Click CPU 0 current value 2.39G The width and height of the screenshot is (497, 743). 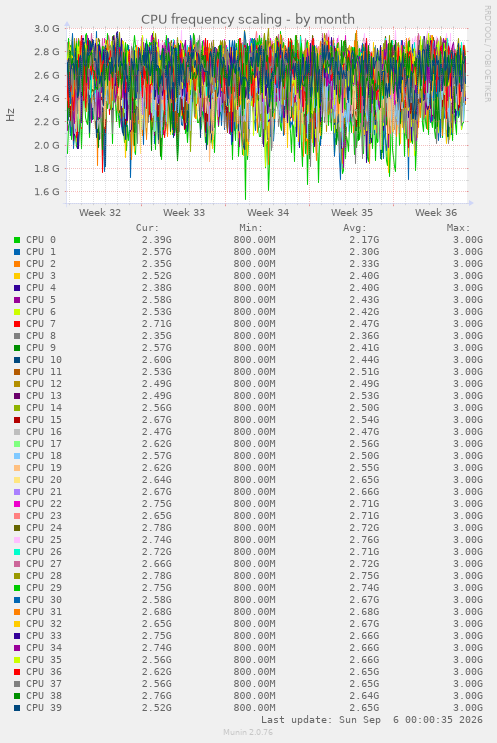[157, 240]
